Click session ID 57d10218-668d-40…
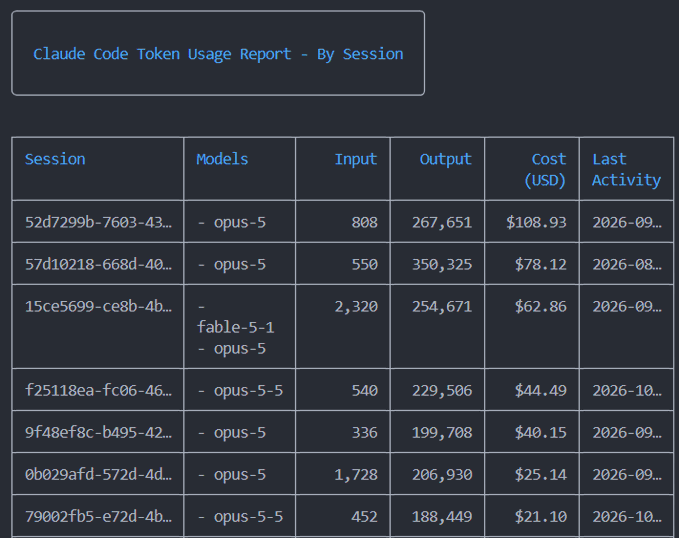The image size is (679, 538). pyautogui.click(x=98, y=264)
